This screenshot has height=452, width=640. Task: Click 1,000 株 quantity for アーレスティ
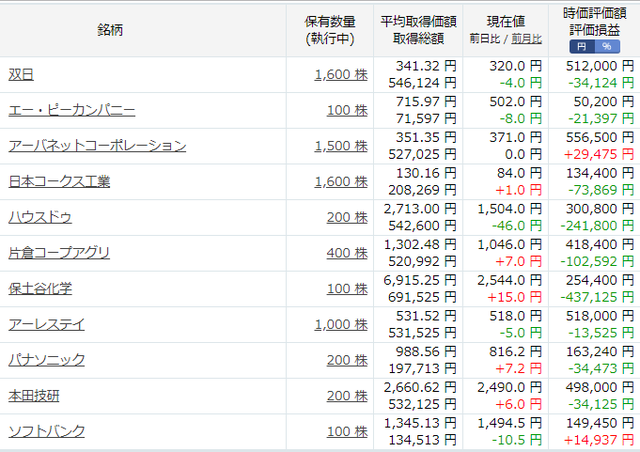pyautogui.click(x=341, y=325)
